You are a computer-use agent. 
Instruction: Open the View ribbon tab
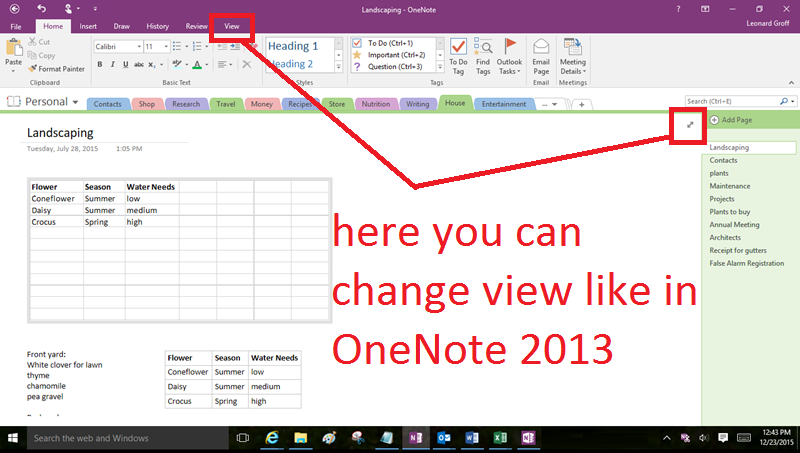[232, 26]
